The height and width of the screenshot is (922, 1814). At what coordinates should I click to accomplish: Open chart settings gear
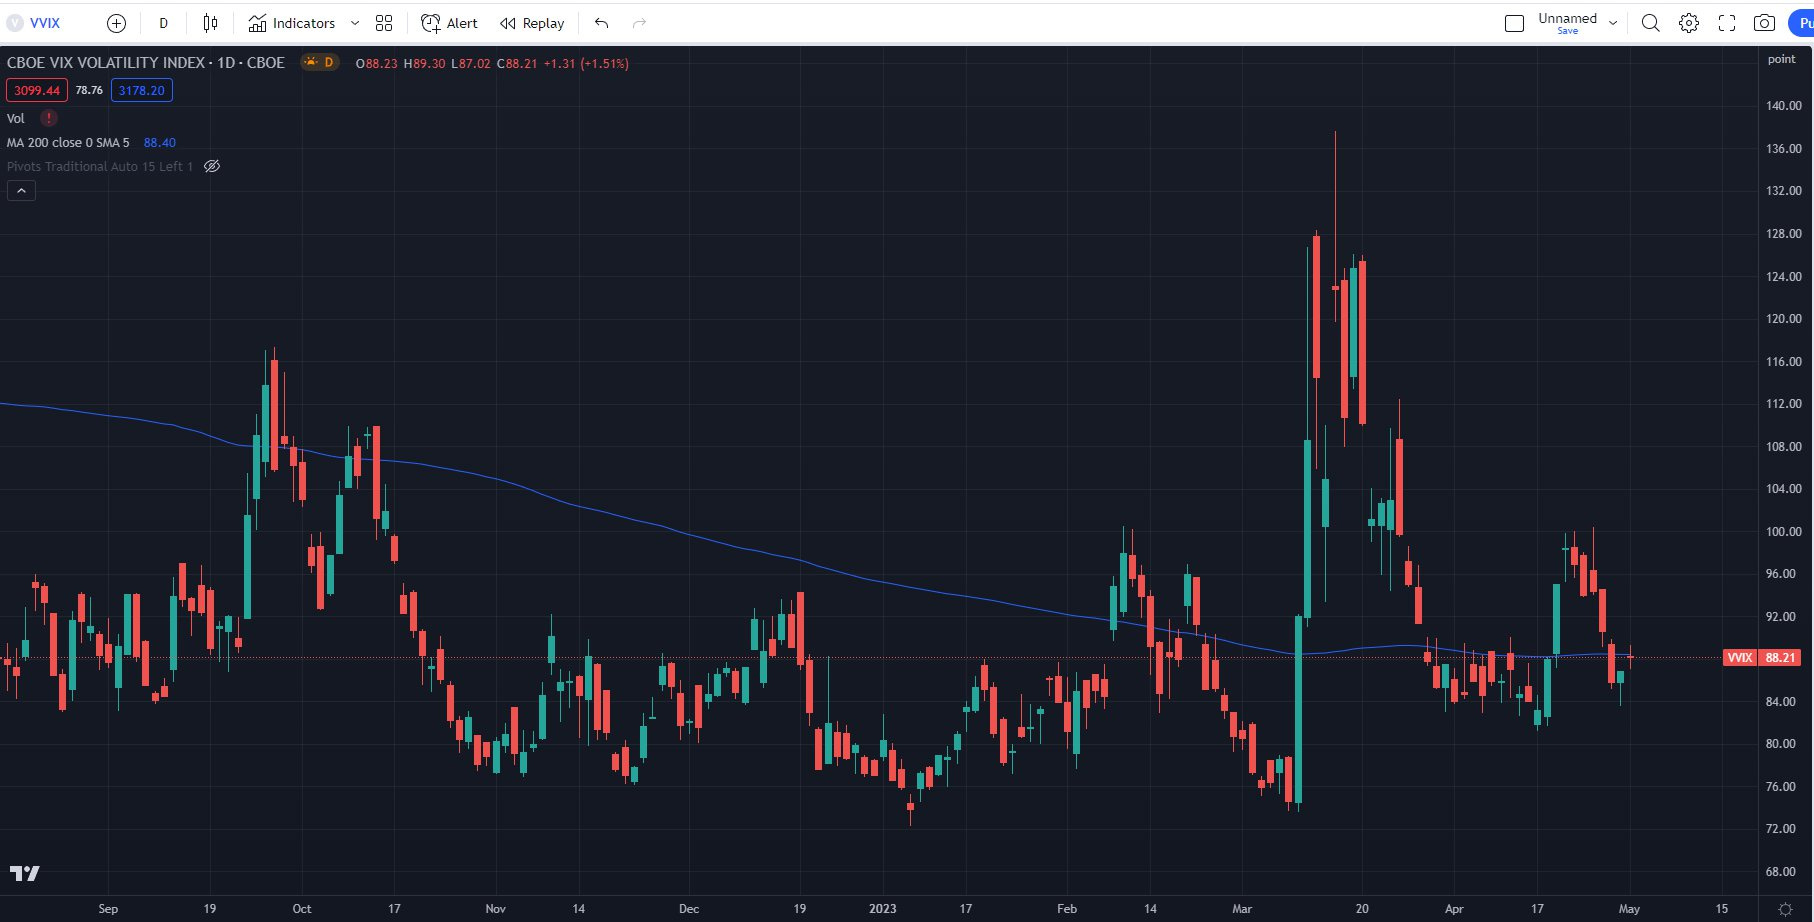click(x=1689, y=23)
